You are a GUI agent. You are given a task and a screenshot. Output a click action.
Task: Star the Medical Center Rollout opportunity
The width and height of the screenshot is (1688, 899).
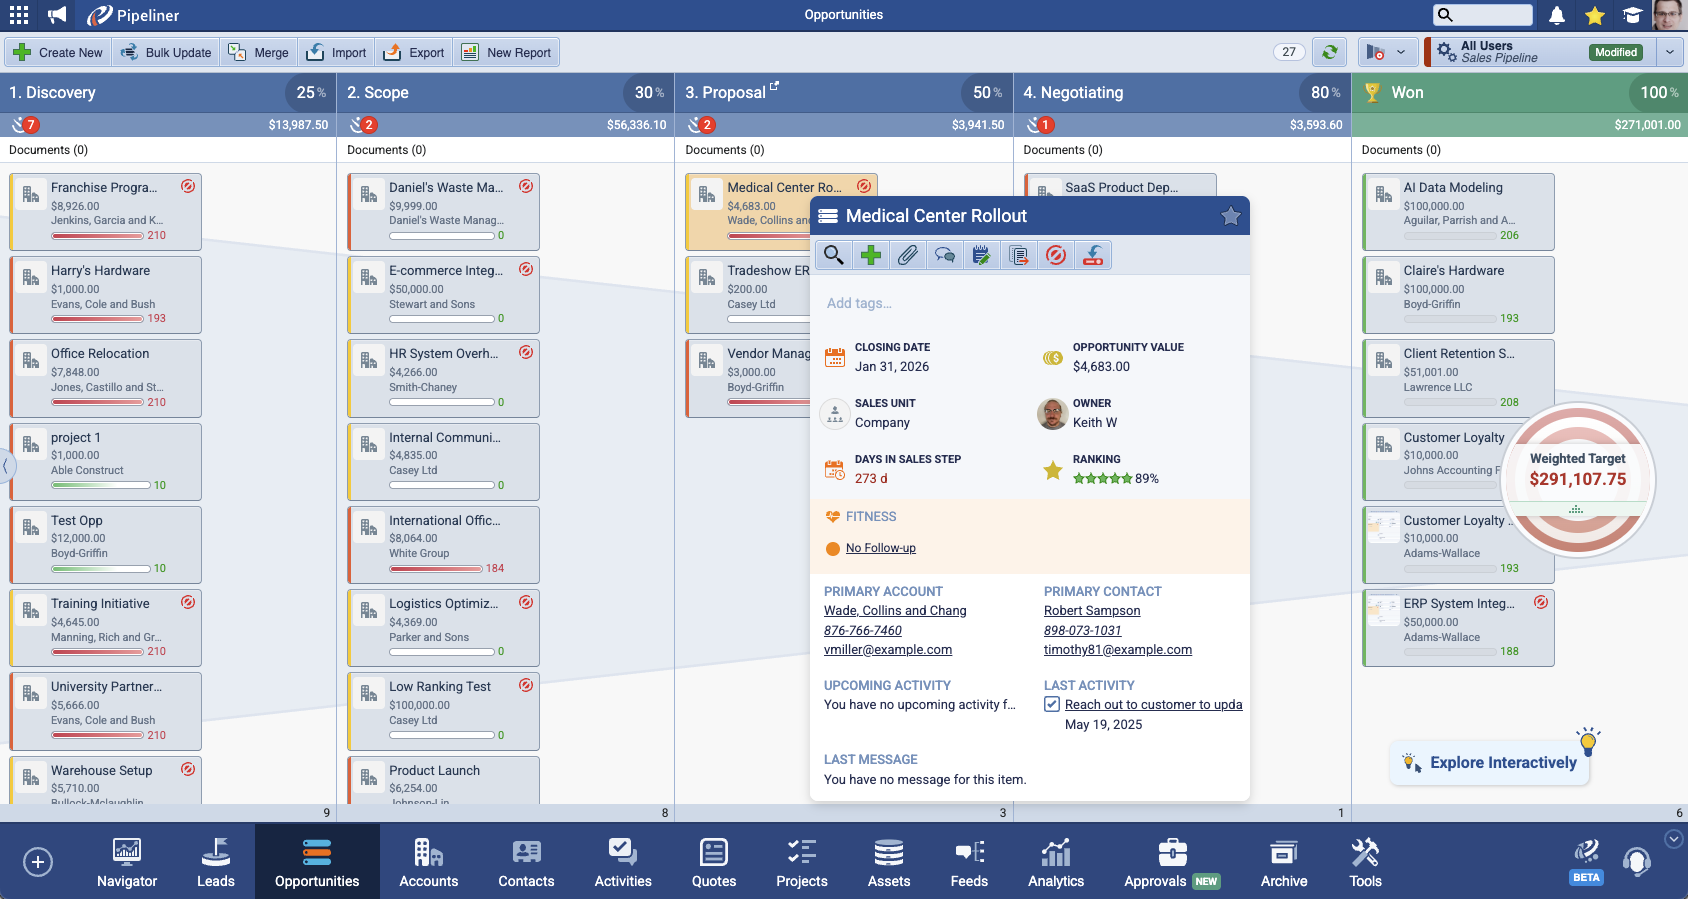[x=1230, y=216]
